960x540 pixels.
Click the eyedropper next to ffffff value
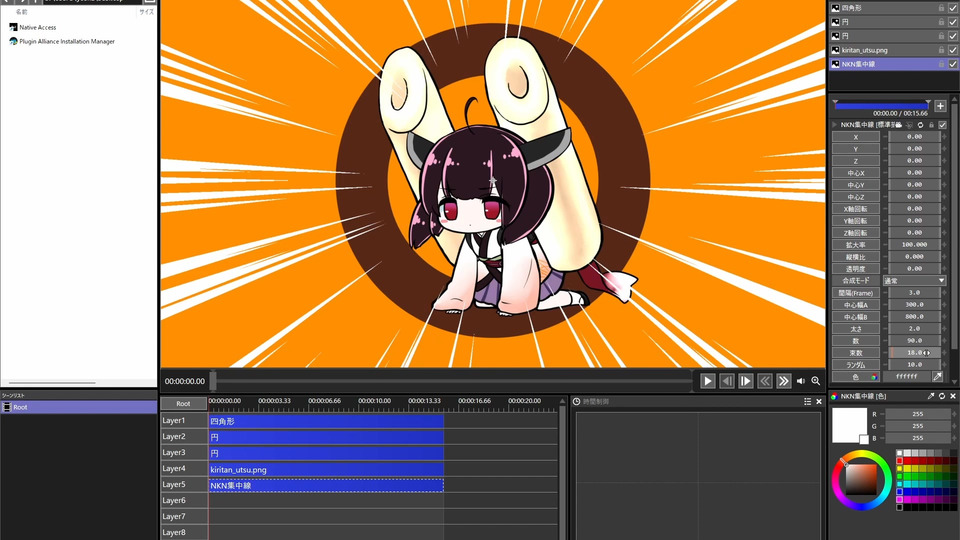click(937, 377)
